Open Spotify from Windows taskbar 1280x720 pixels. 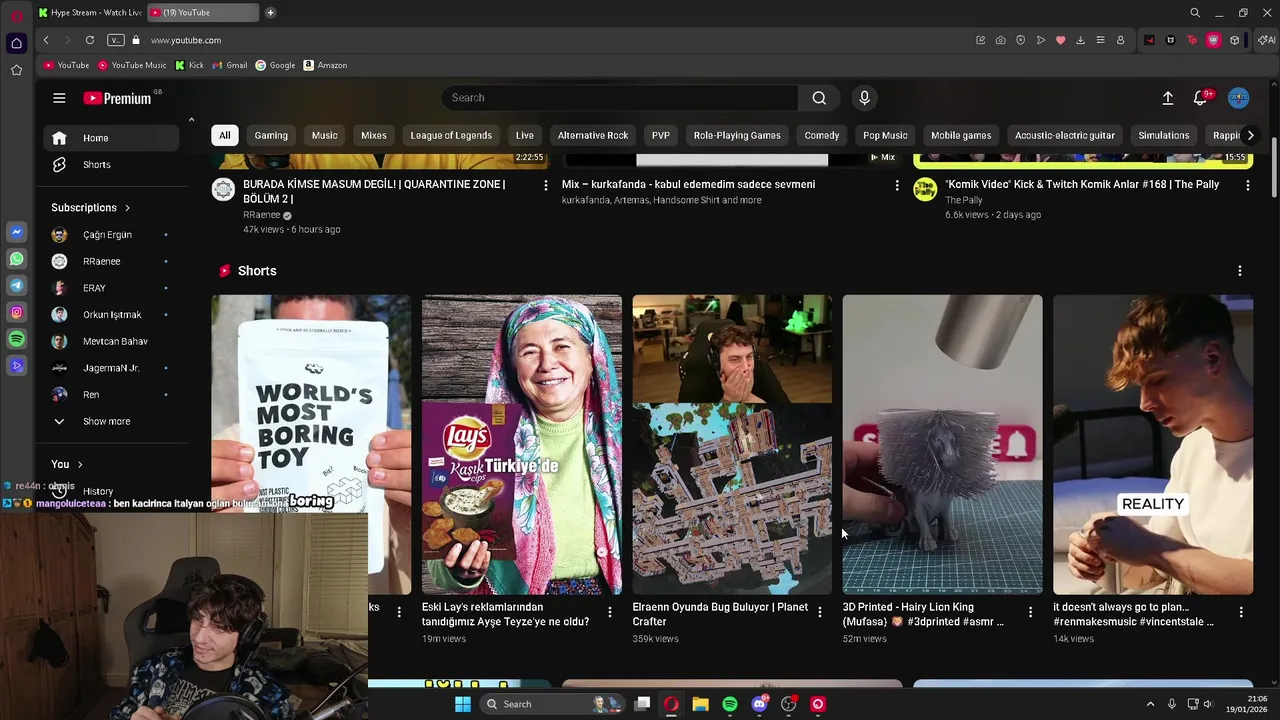pos(730,704)
